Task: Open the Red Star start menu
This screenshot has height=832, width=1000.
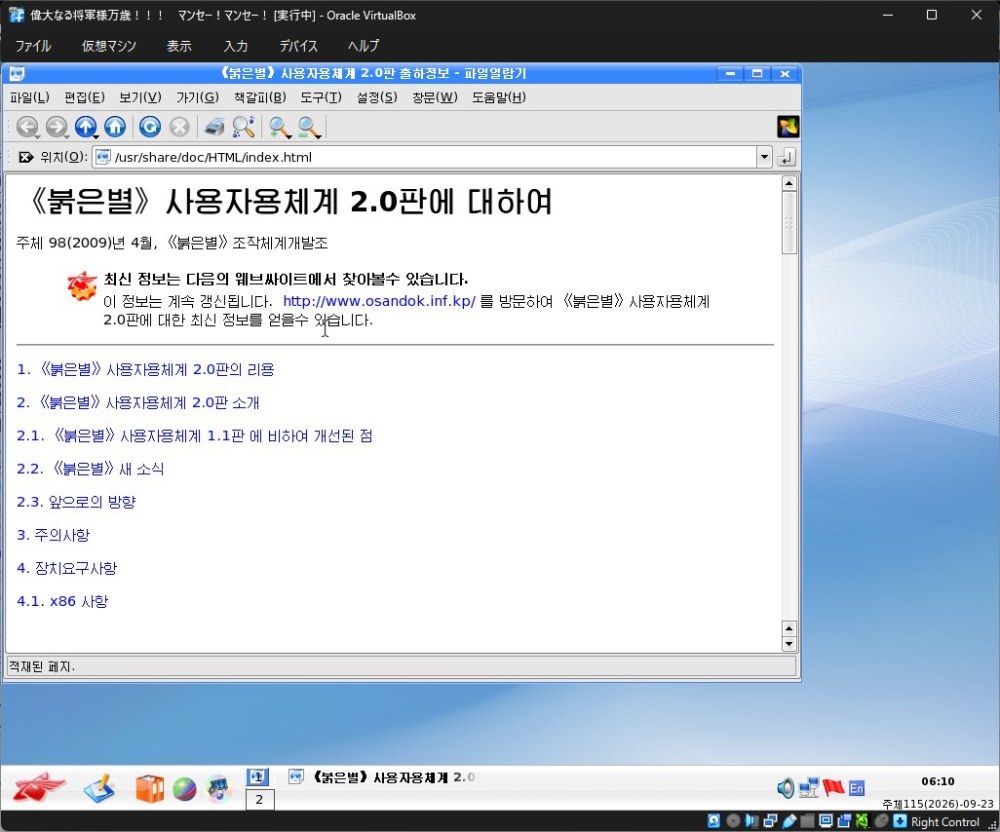Action: click(x=38, y=788)
